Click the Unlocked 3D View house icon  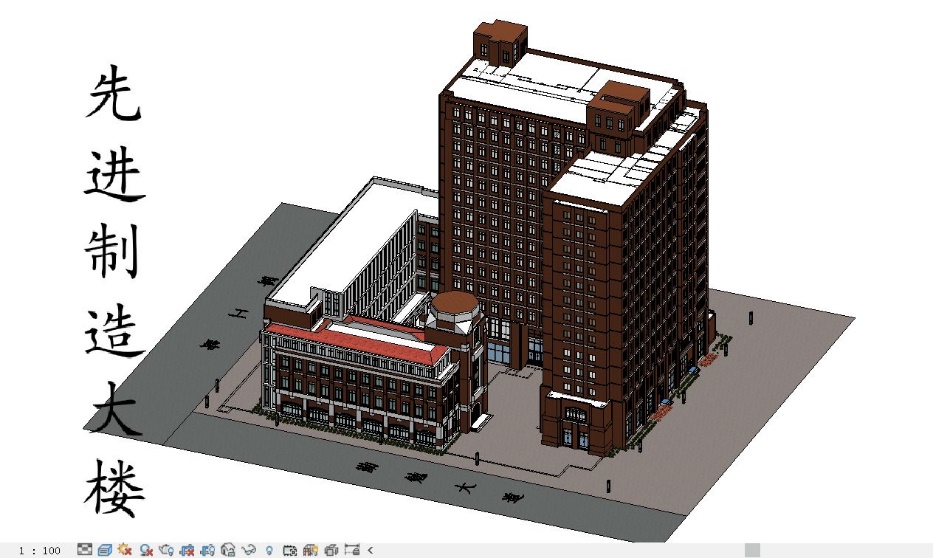click(228, 550)
